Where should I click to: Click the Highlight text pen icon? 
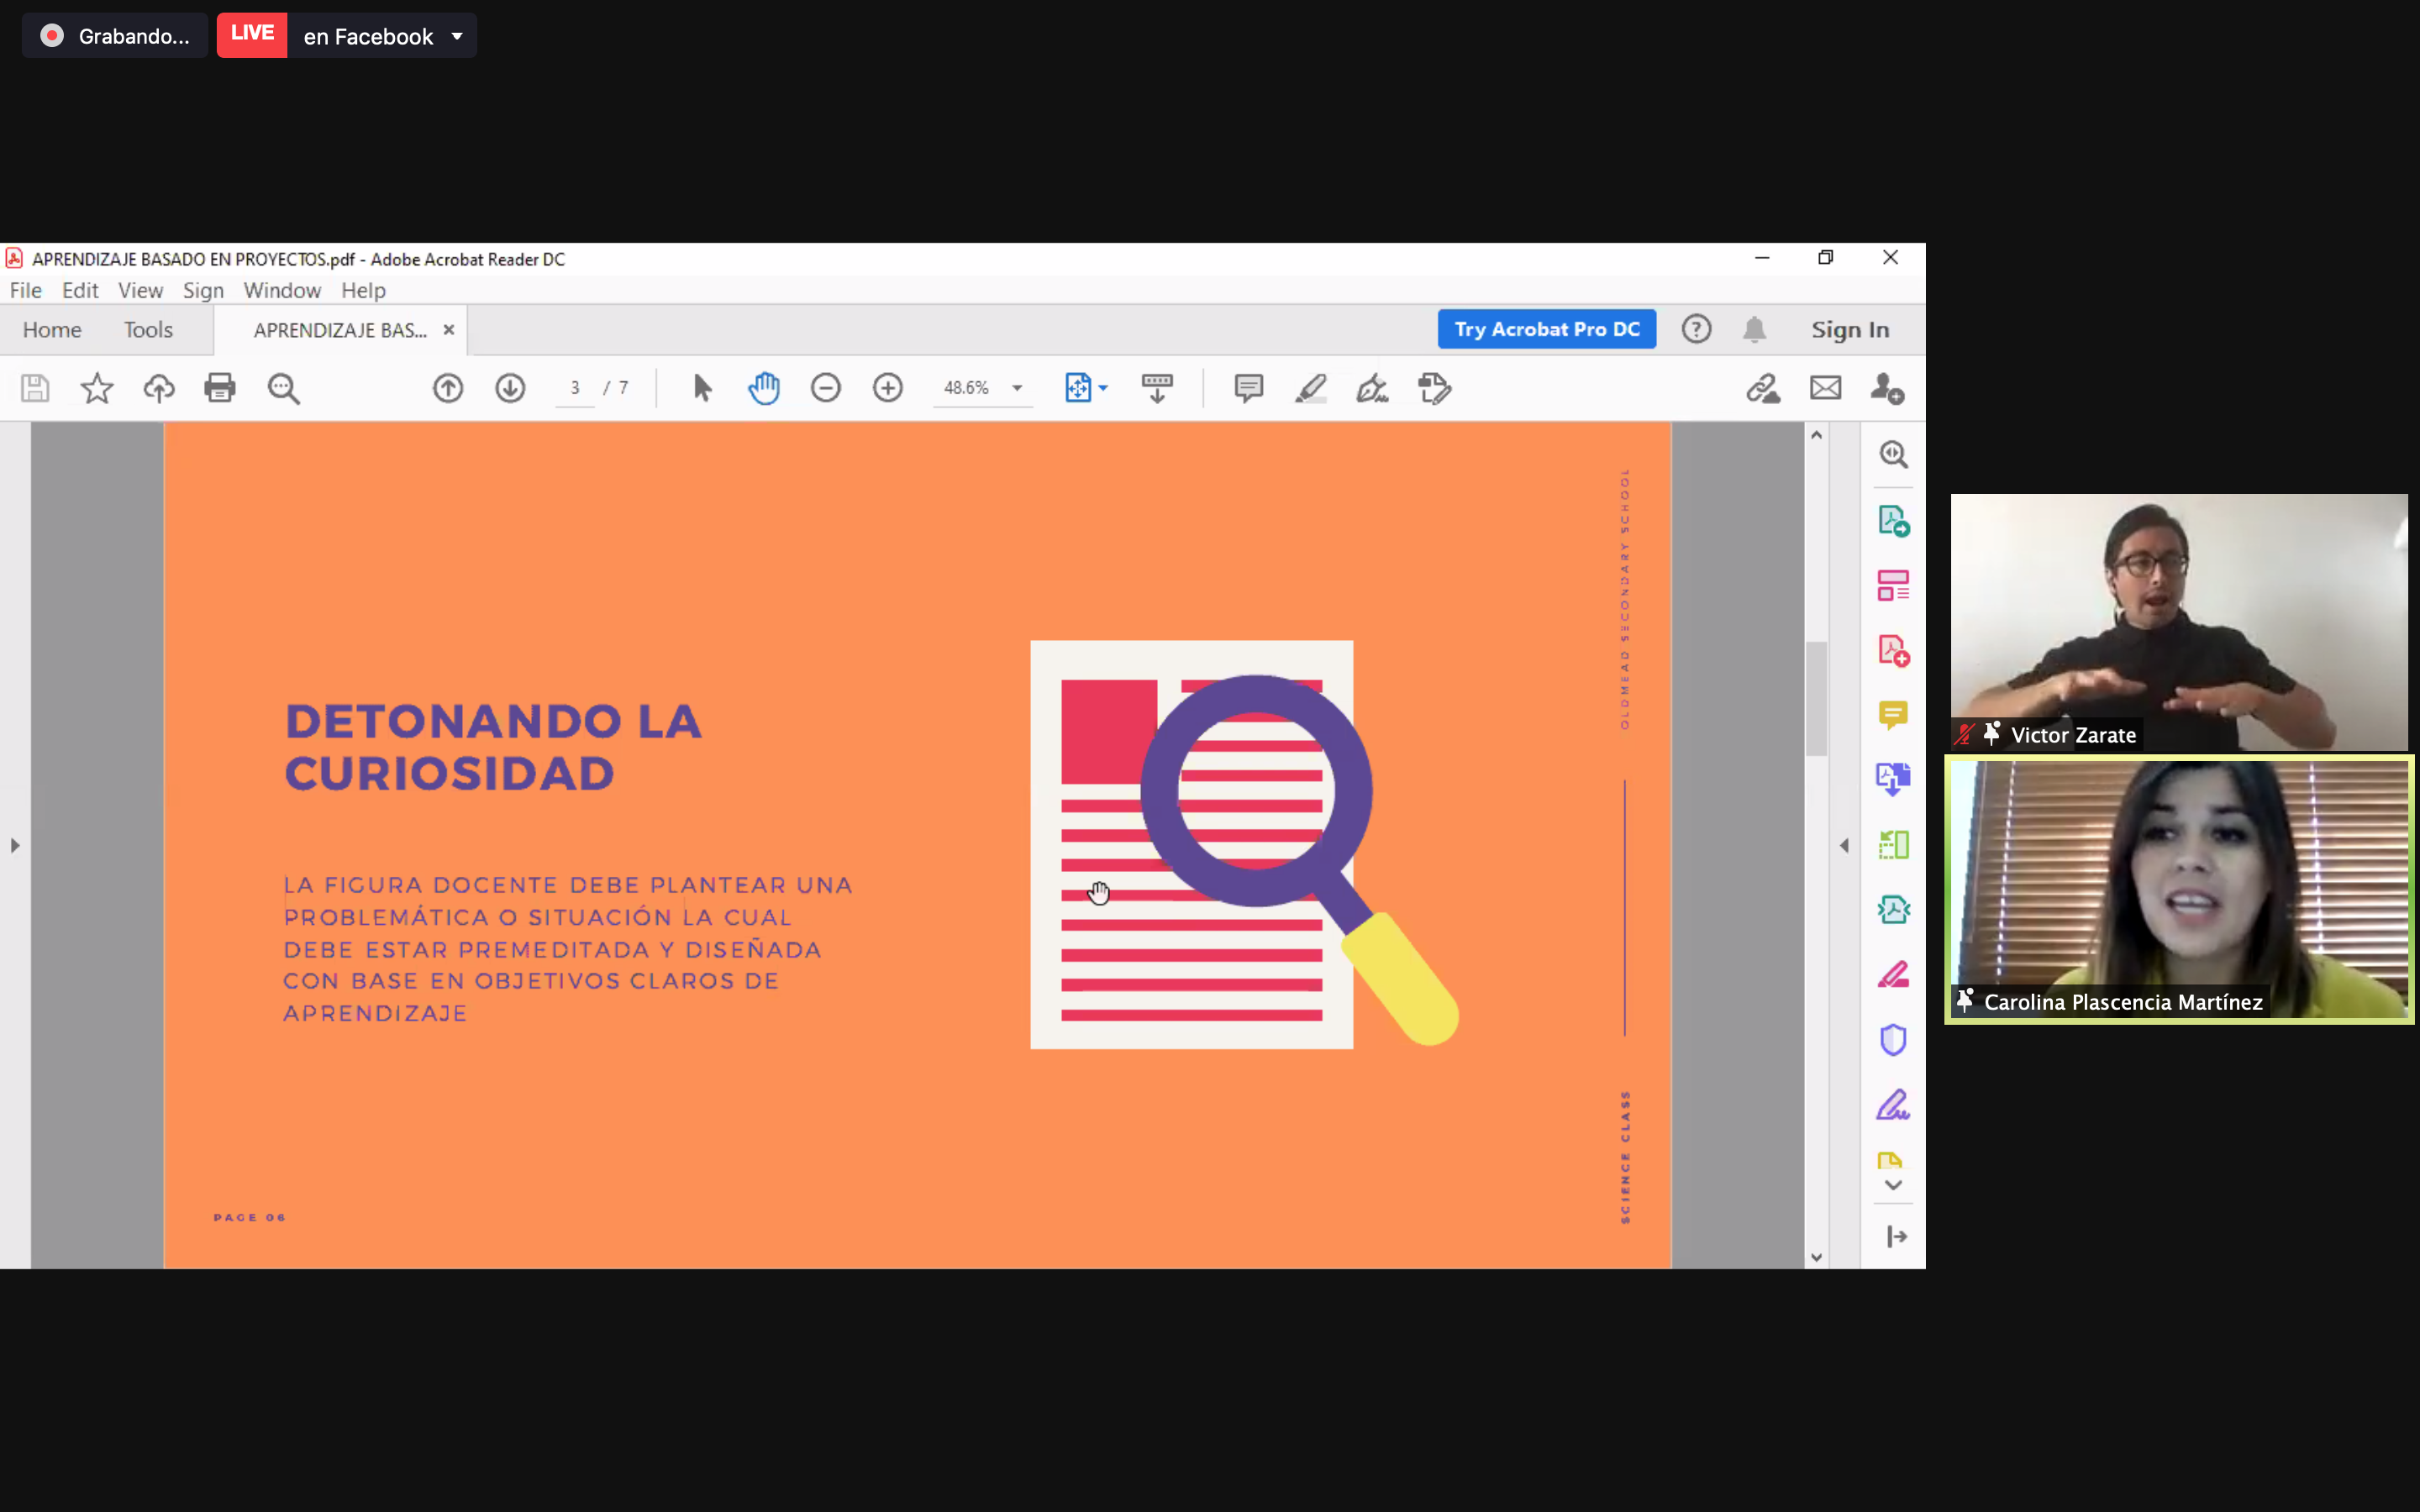1310,388
